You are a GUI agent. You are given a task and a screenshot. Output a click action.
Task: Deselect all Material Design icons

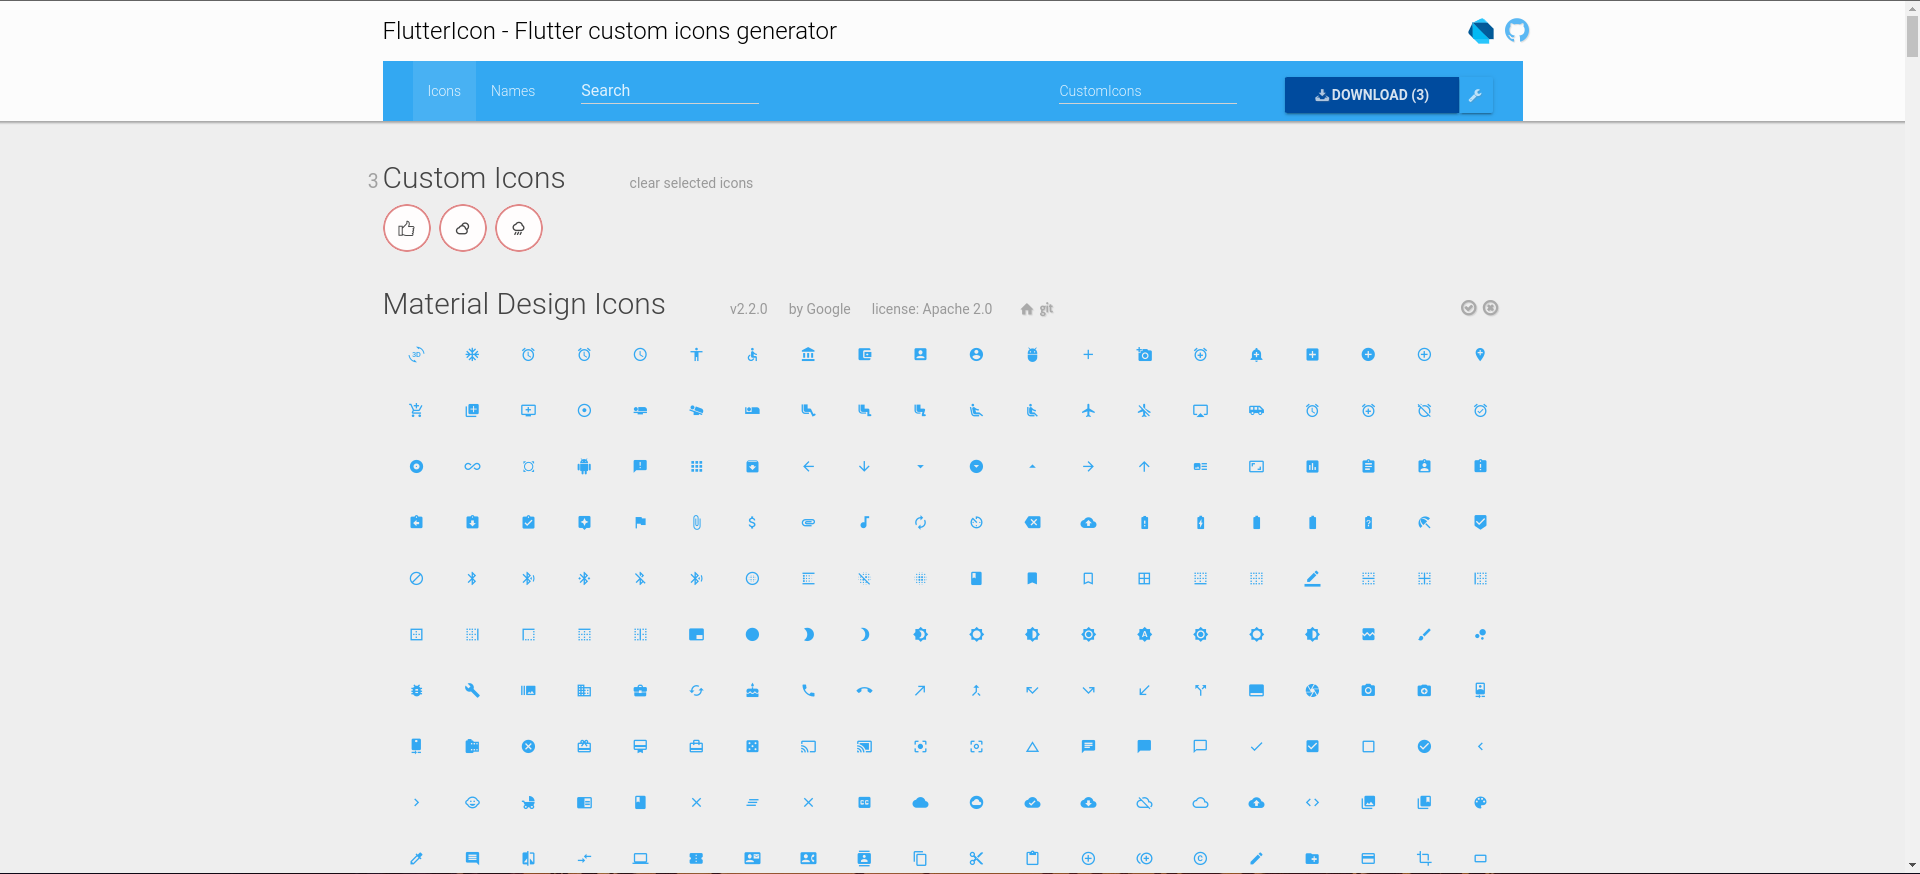point(1490,308)
